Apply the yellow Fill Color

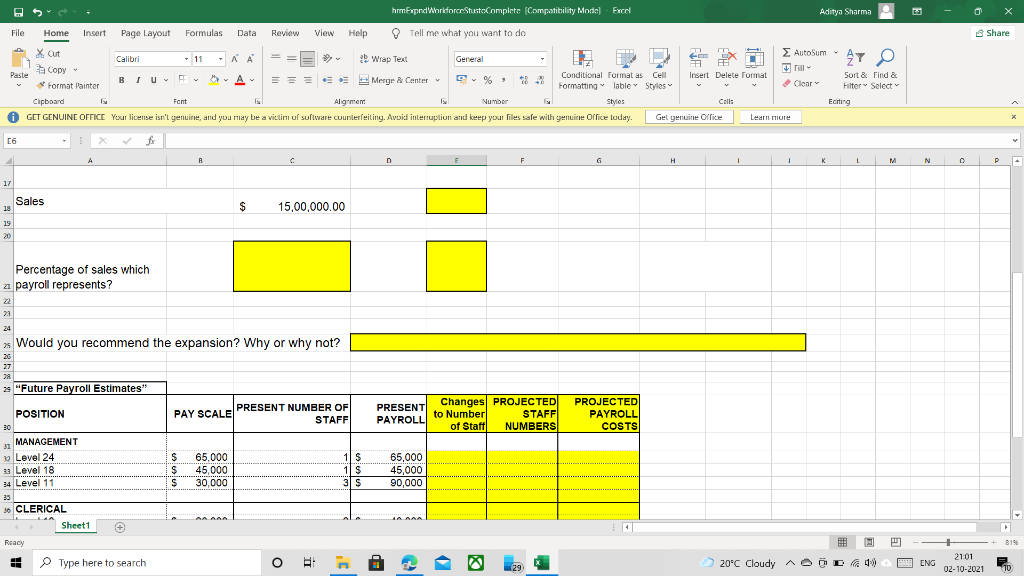point(214,80)
